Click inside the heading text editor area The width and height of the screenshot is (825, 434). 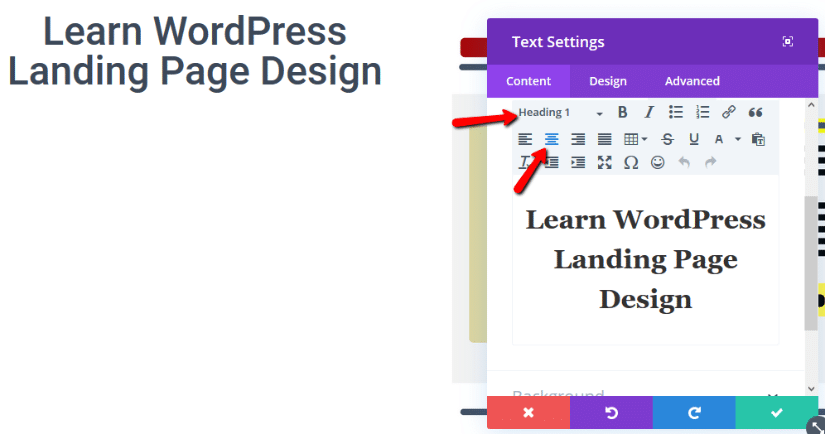pyautogui.click(x=646, y=260)
